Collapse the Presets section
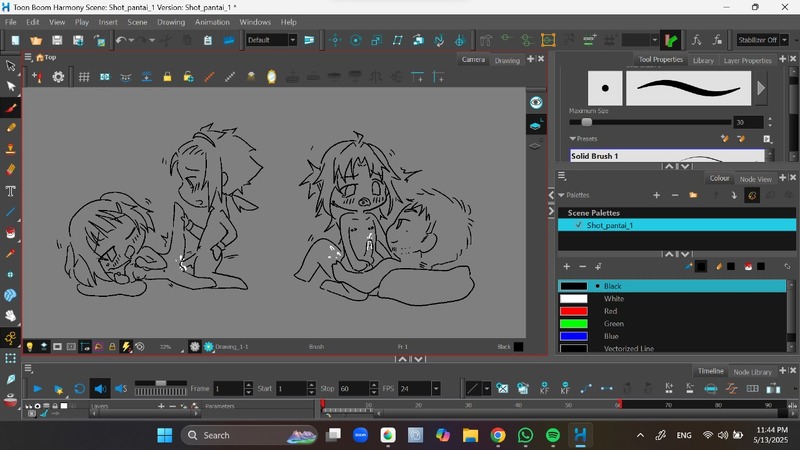This screenshot has width=800, height=450. click(573, 139)
